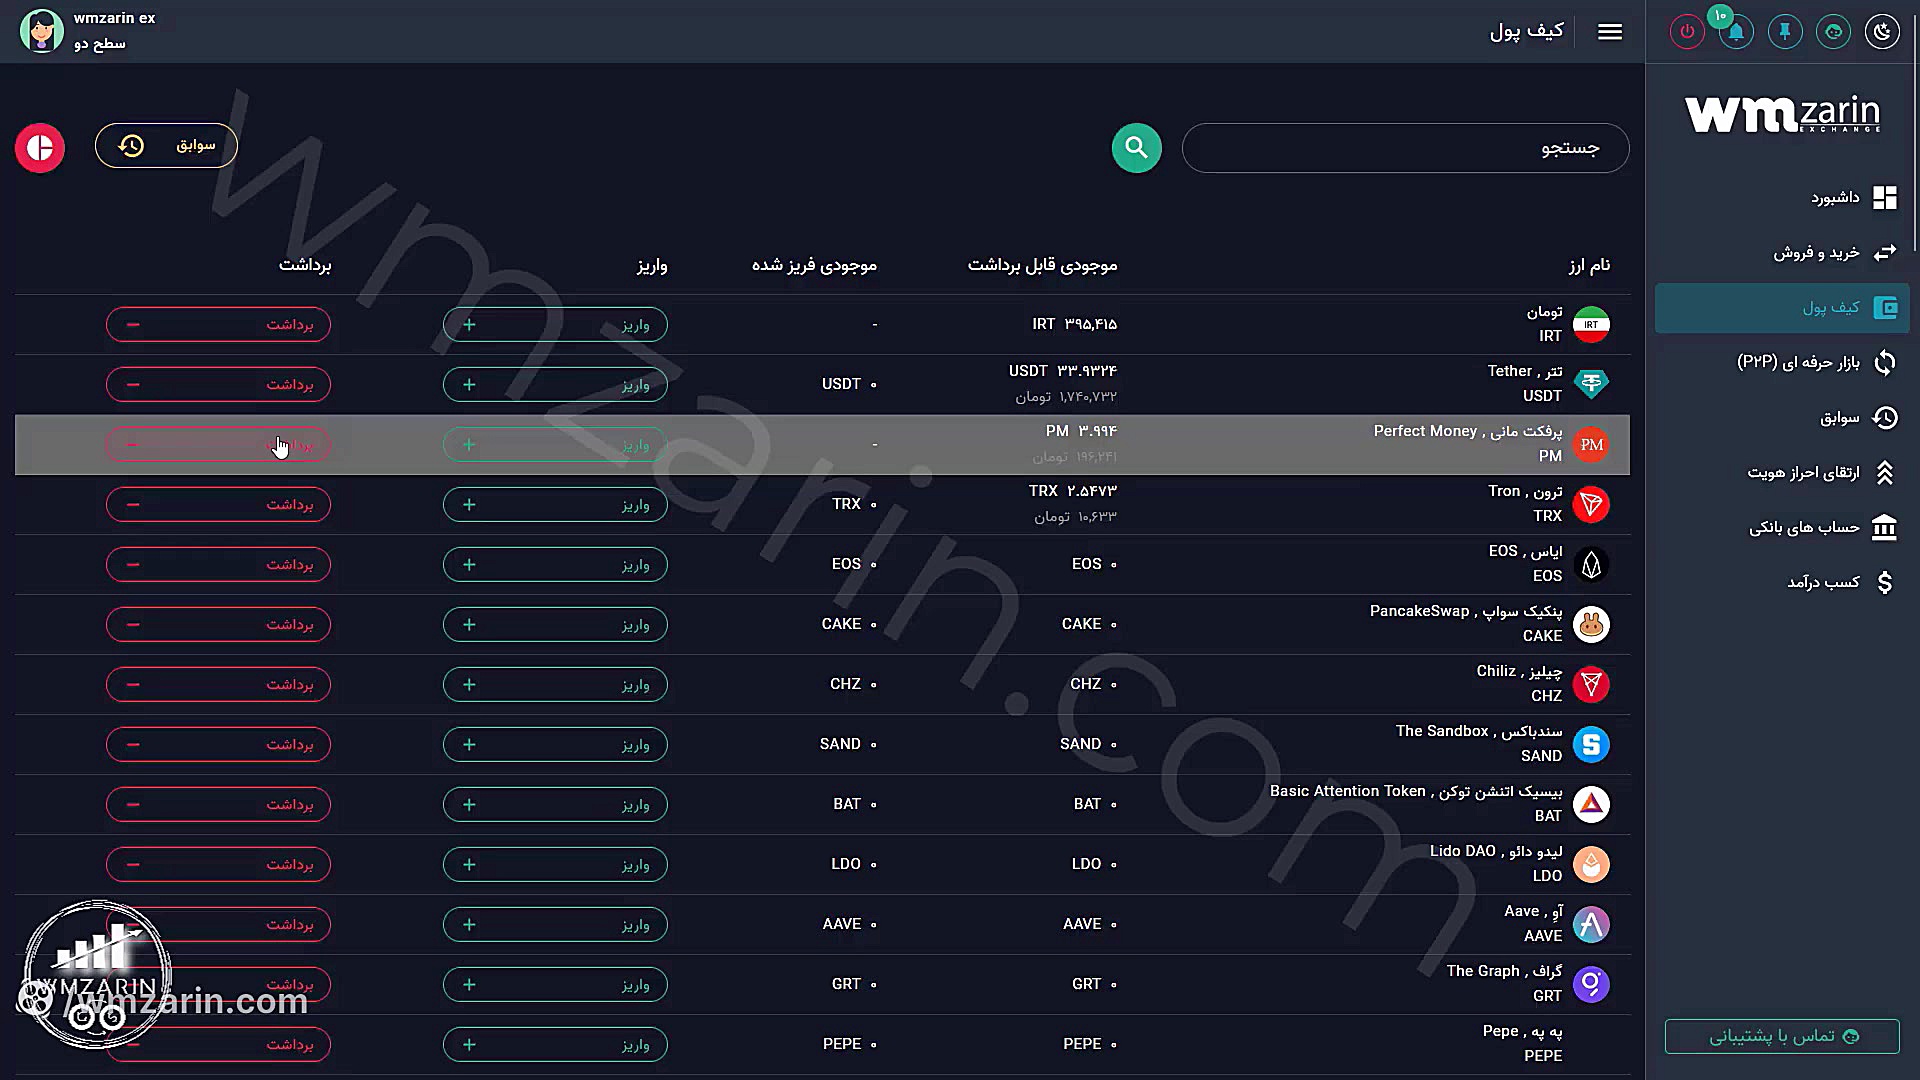
Task: Click the EOS coin icon
Action: 1591,564
